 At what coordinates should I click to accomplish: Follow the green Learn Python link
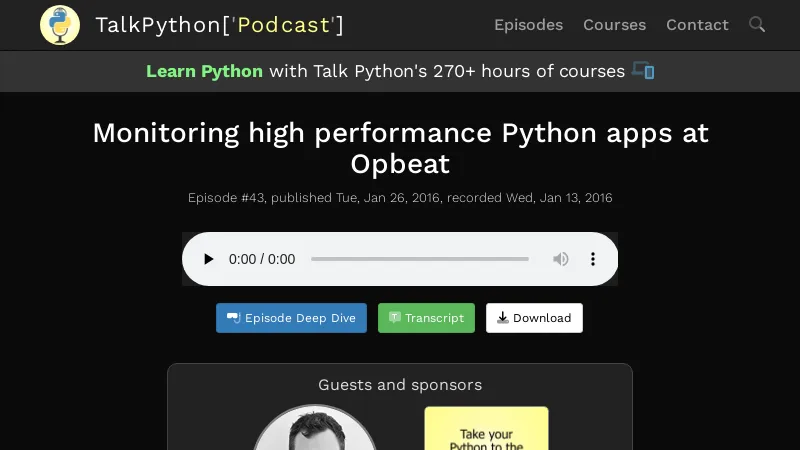click(x=204, y=71)
